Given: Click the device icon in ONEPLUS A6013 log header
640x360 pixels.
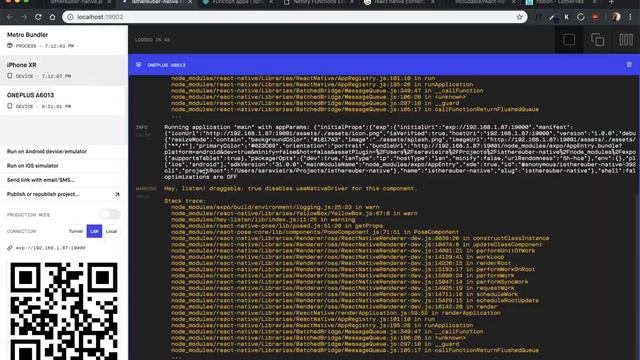Looking at the screenshot, I should coord(139,65).
